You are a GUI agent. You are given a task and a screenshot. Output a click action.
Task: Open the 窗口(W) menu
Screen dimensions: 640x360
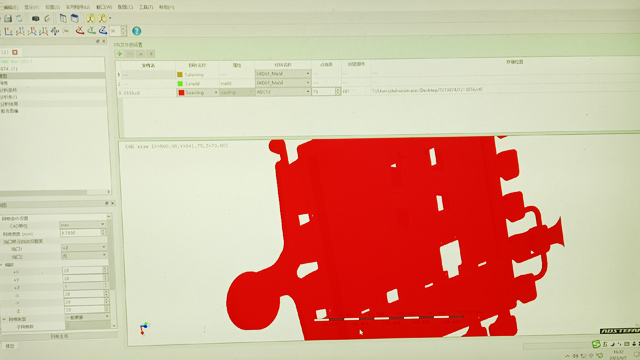pos(104,7)
